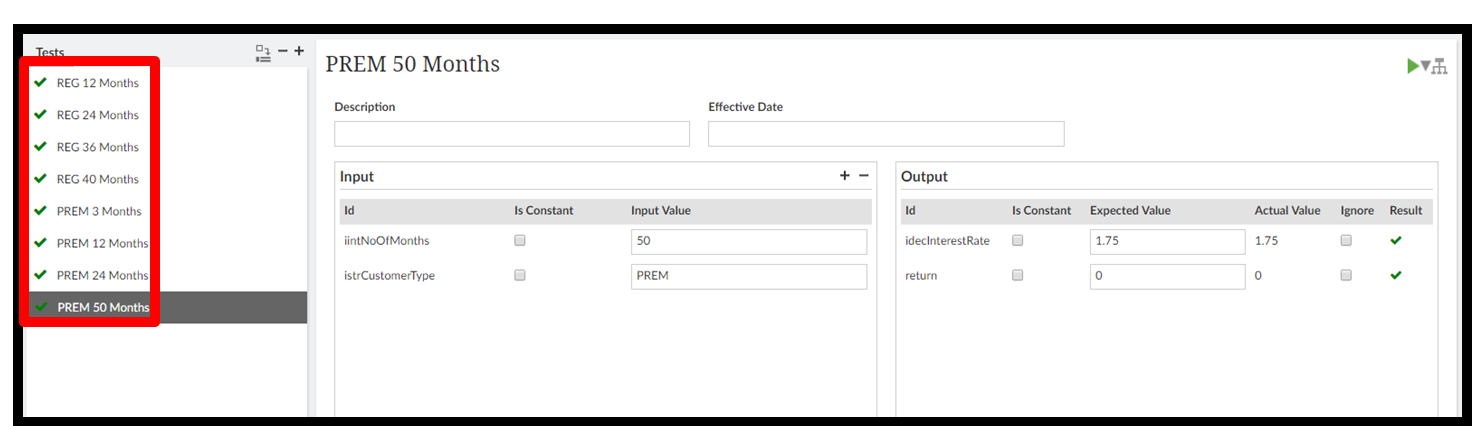Open the PREM 3 Months test

pyautogui.click(x=99, y=211)
